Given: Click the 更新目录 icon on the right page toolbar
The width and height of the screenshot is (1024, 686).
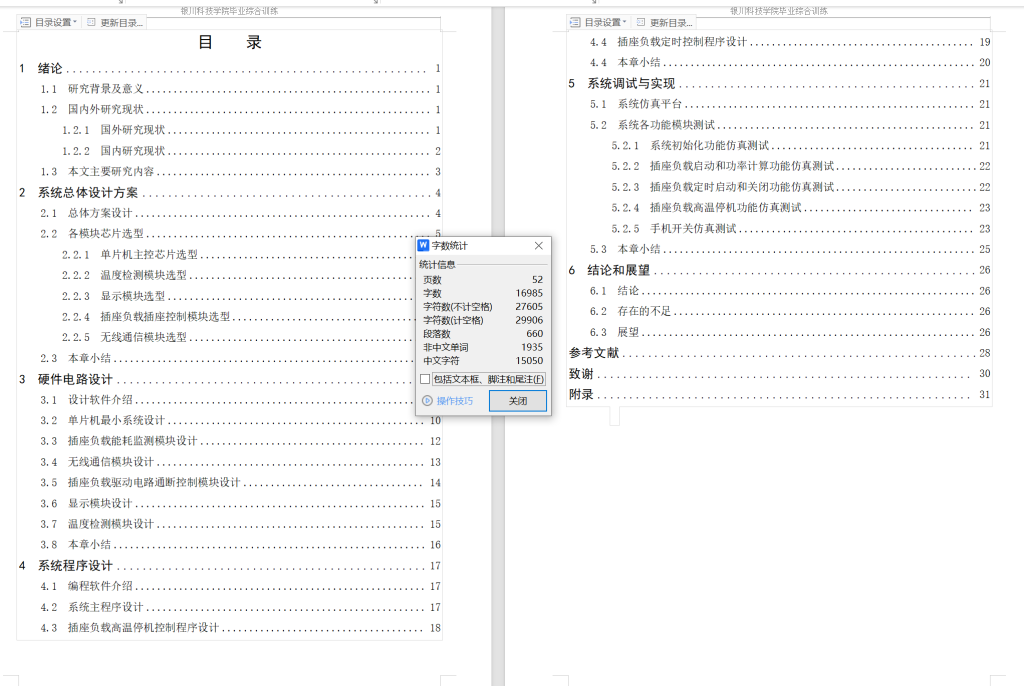Looking at the screenshot, I should [x=640, y=21].
